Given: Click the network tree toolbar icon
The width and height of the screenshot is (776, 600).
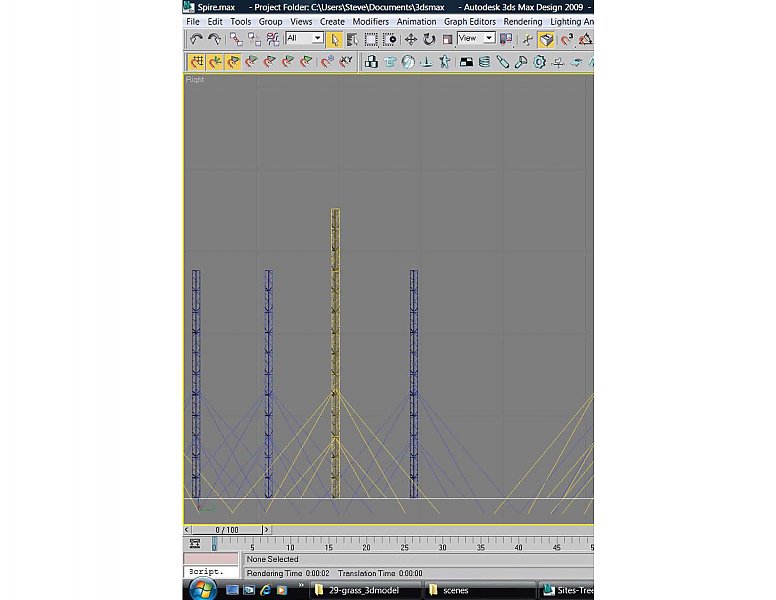Looking at the screenshot, I should click(558, 62).
